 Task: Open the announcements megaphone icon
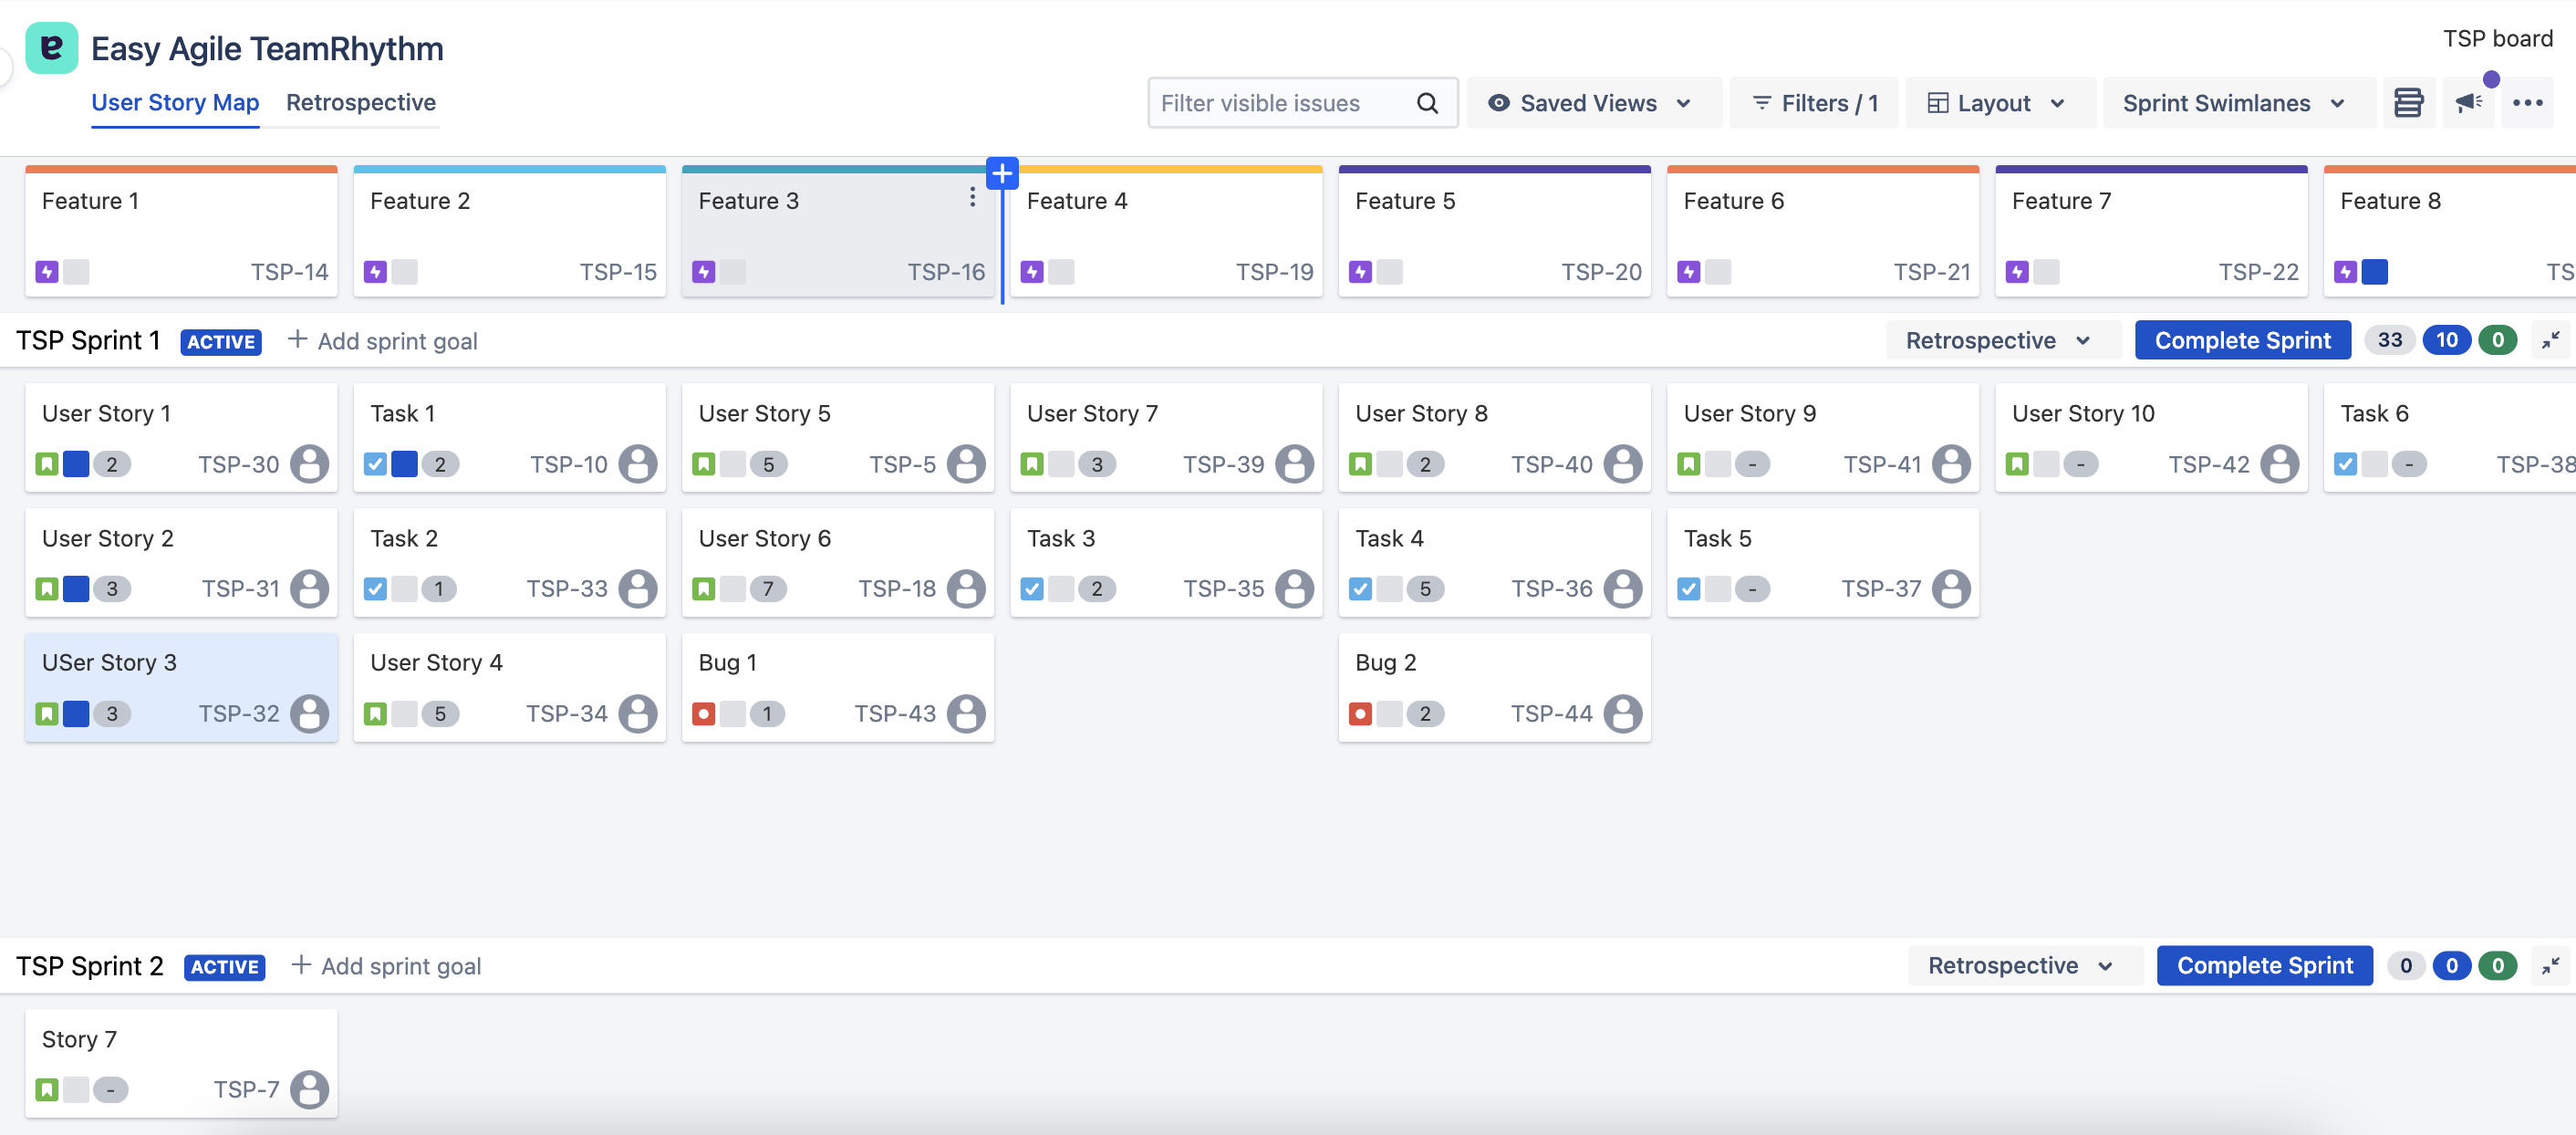[2468, 103]
